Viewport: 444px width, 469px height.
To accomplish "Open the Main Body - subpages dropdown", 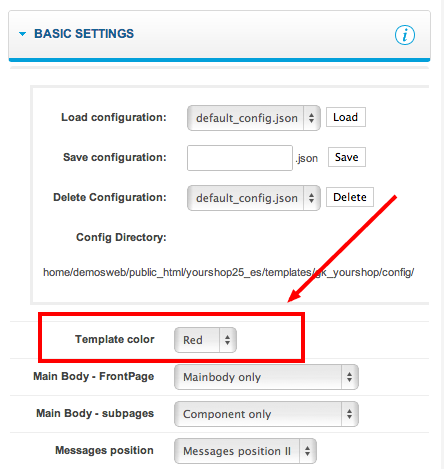I will tap(266, 414).
